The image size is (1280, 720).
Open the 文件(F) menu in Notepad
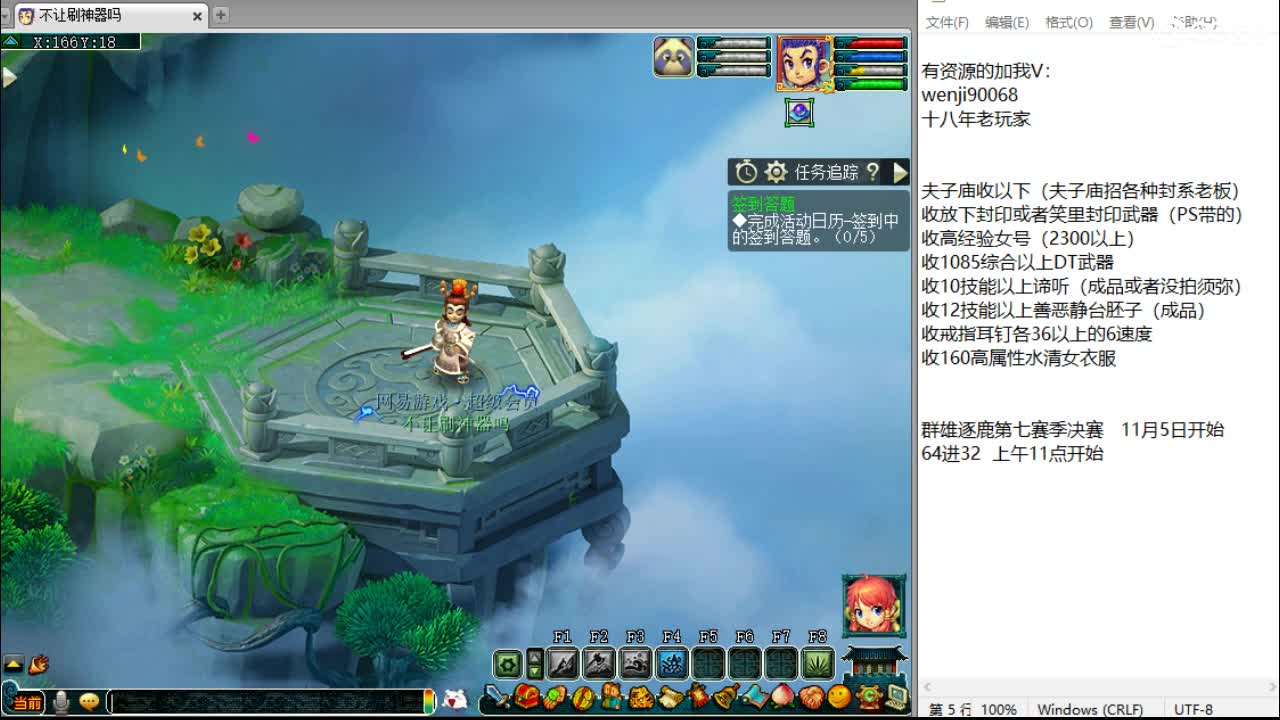tap(947, 22)
